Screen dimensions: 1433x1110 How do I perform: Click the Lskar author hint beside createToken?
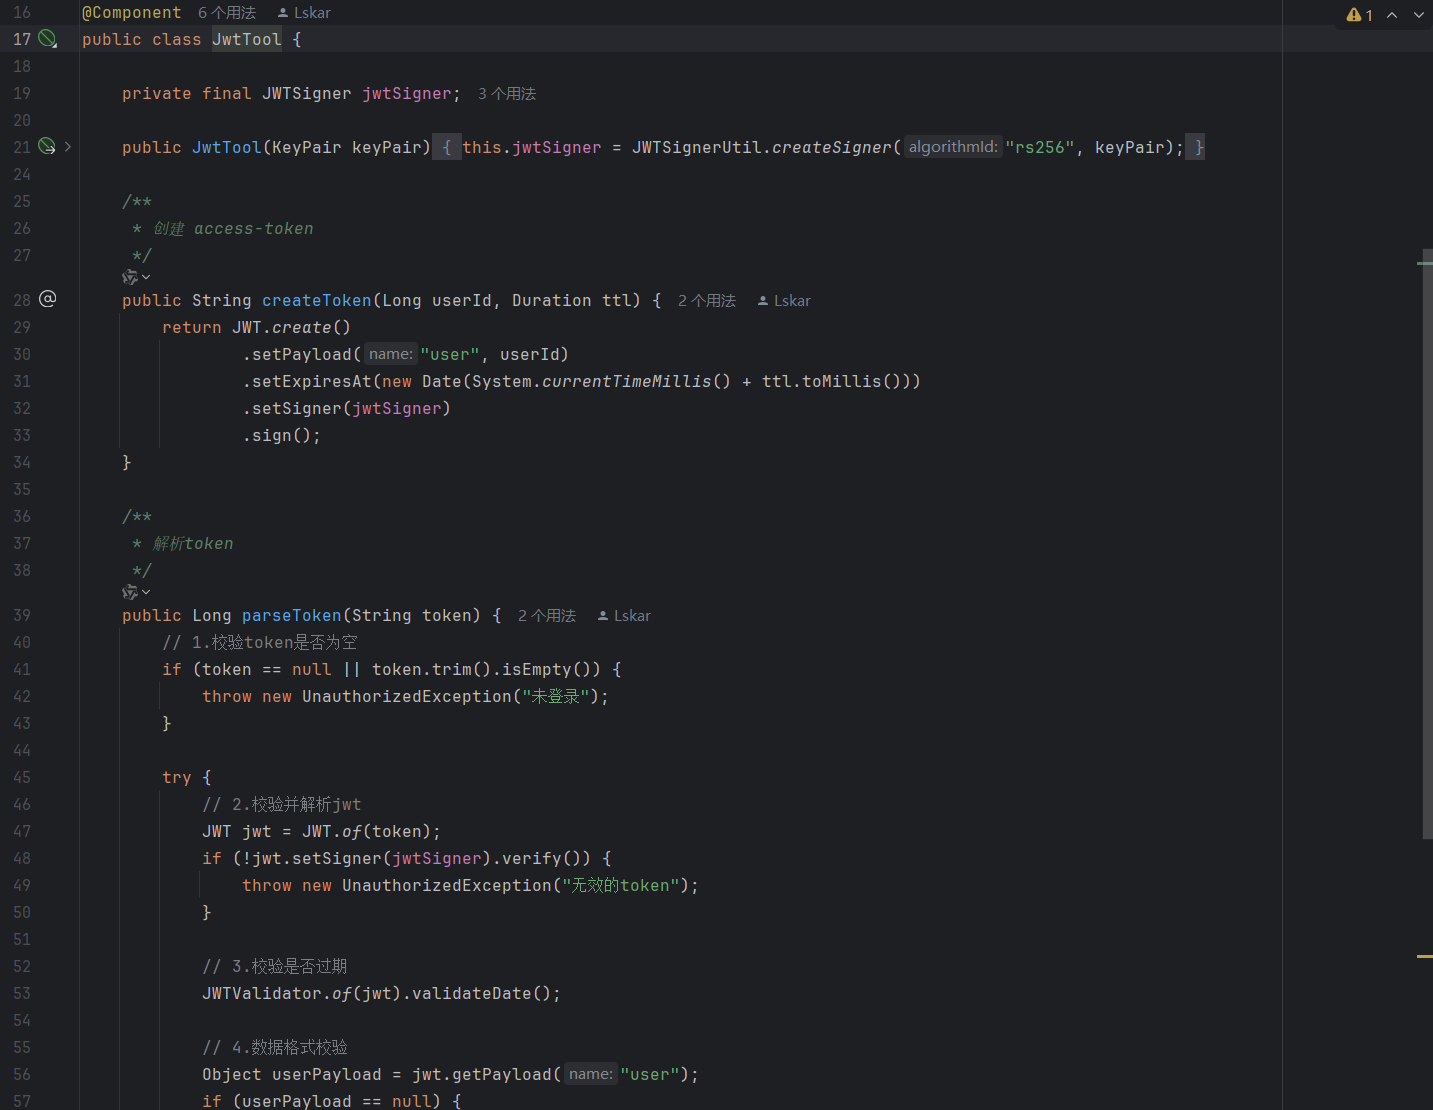click(784, 301)
